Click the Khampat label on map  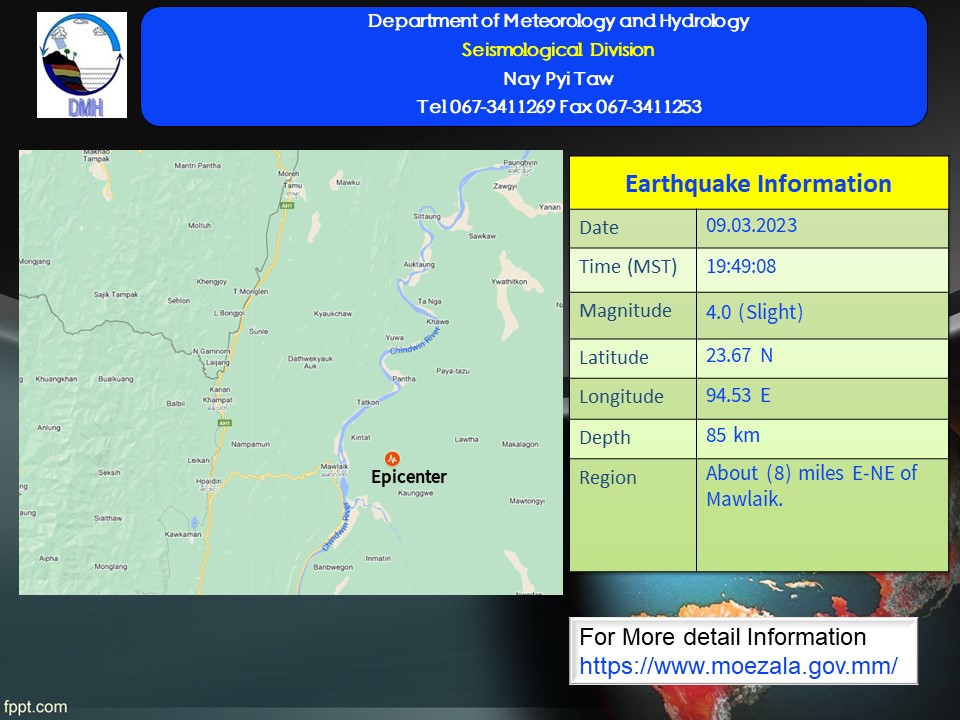[217, 400]
